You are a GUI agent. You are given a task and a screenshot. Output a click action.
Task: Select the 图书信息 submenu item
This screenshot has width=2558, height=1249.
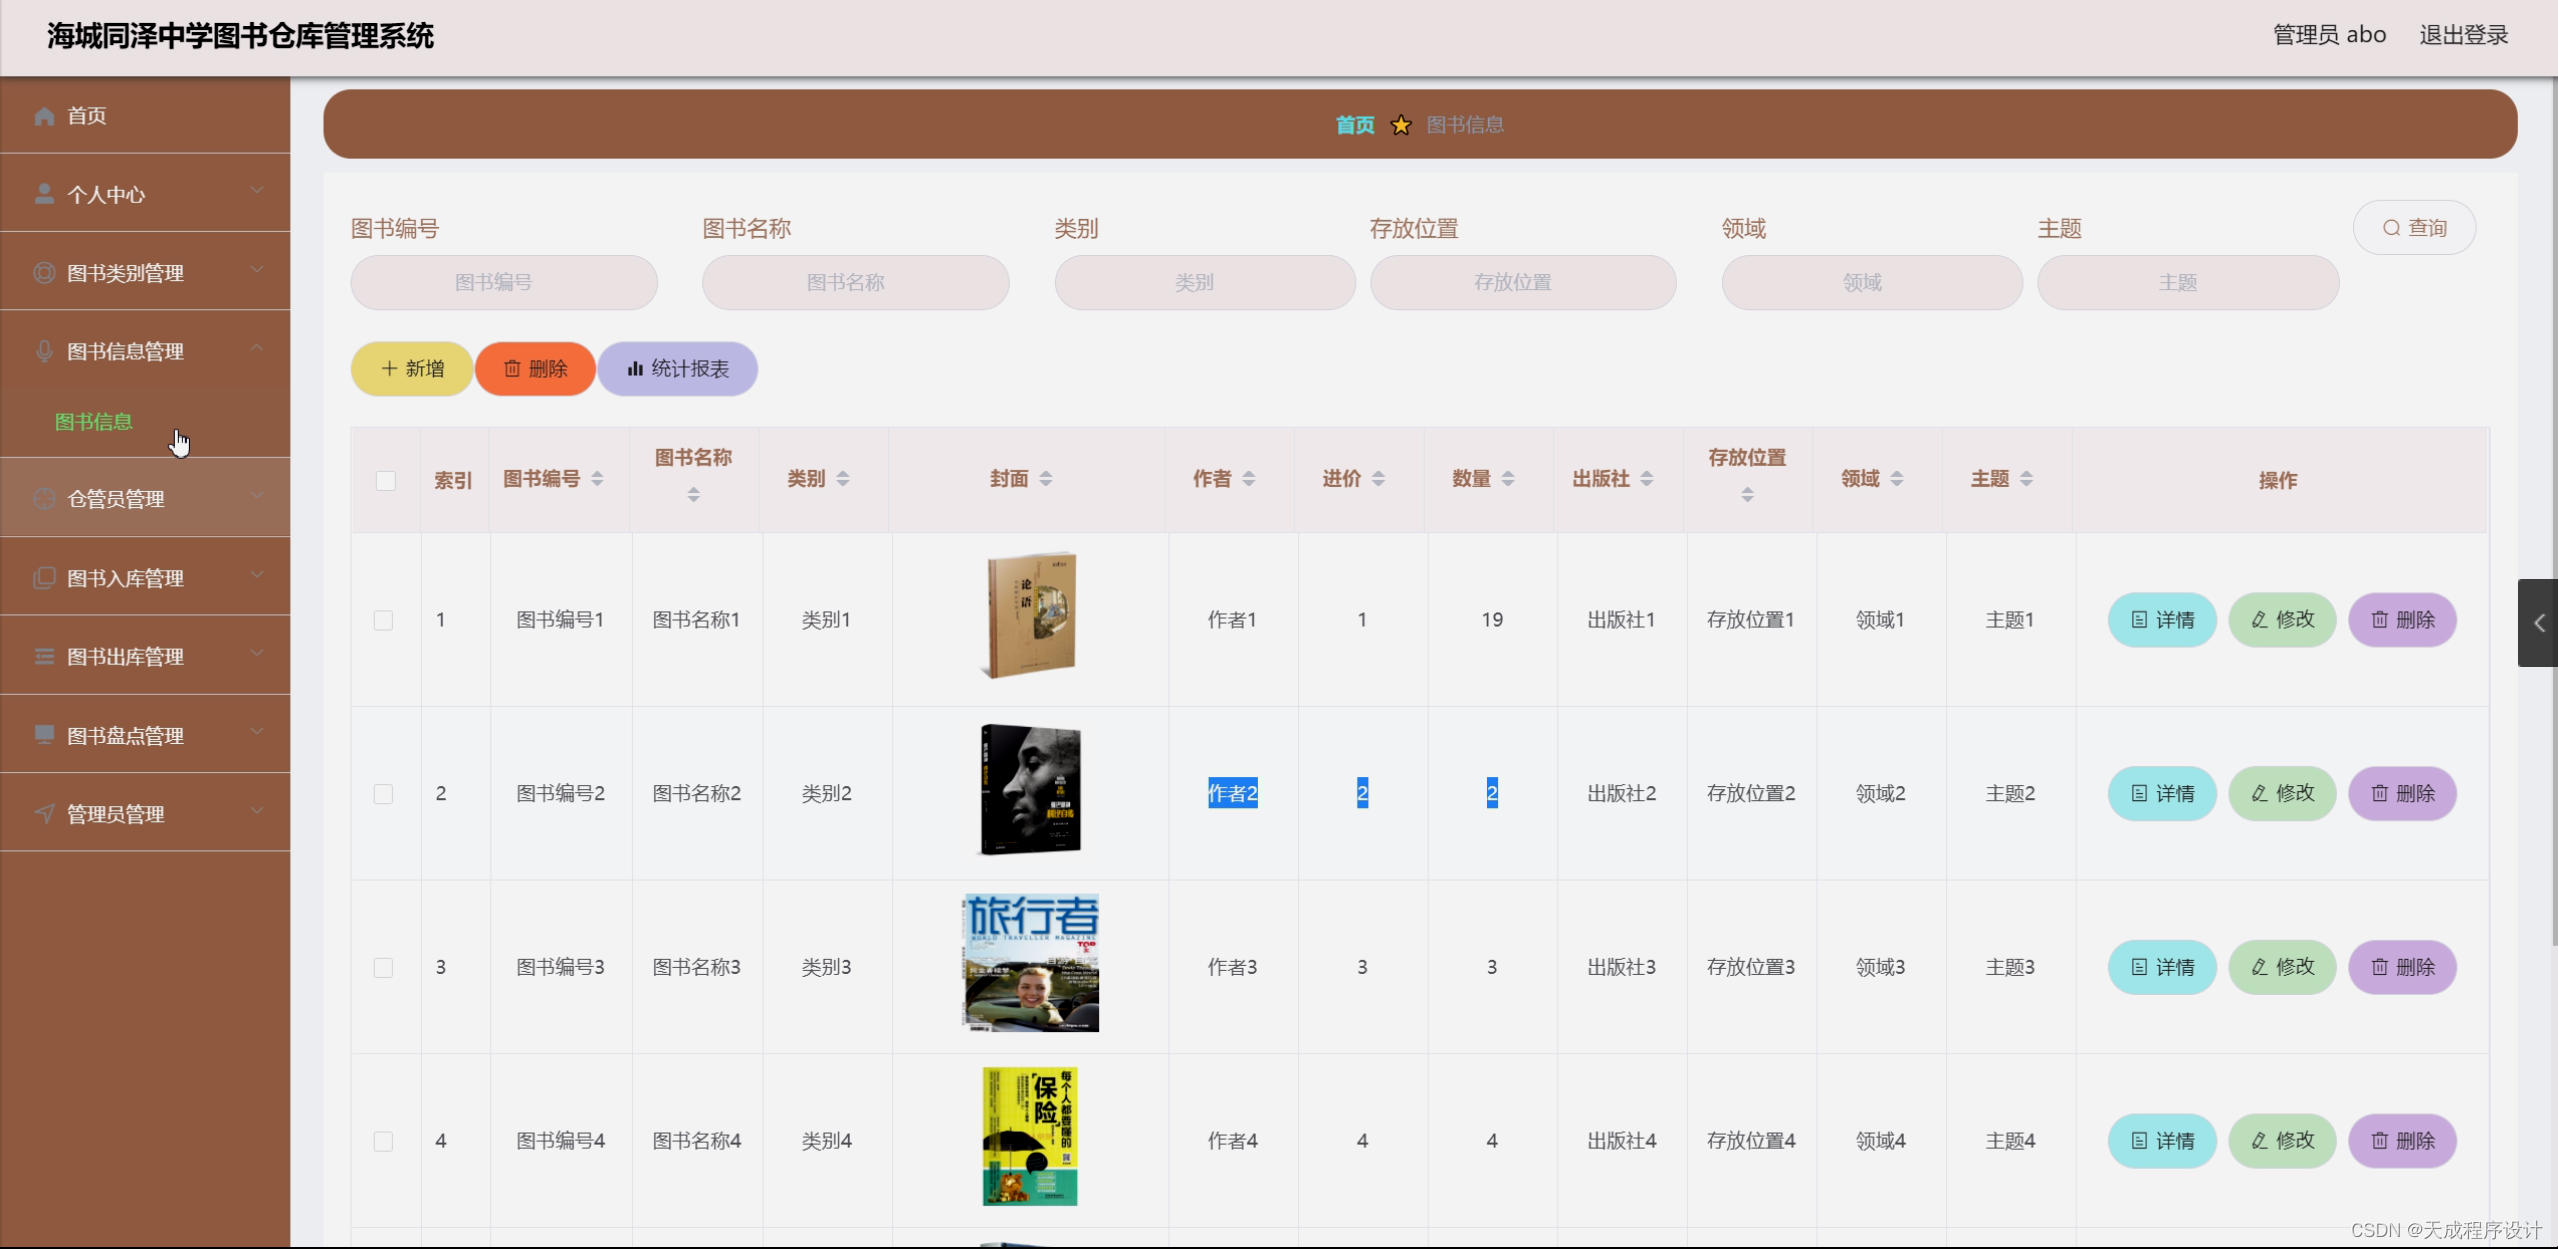[94, 422]
